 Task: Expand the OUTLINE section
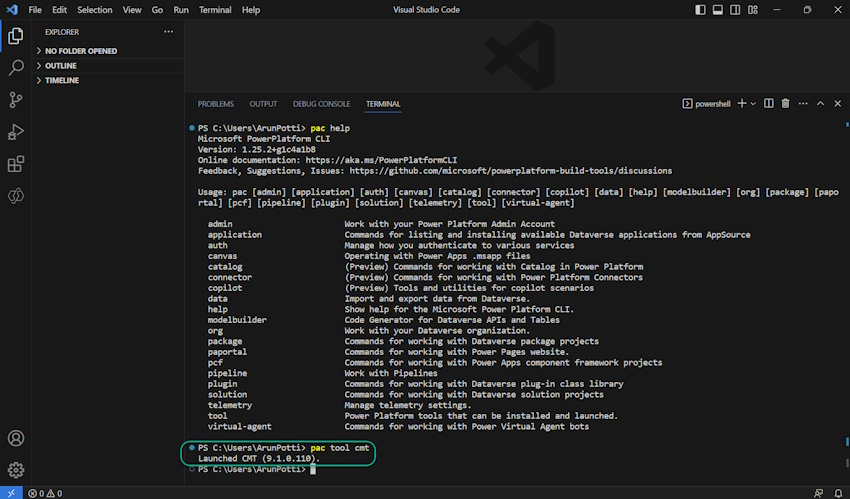60,66
